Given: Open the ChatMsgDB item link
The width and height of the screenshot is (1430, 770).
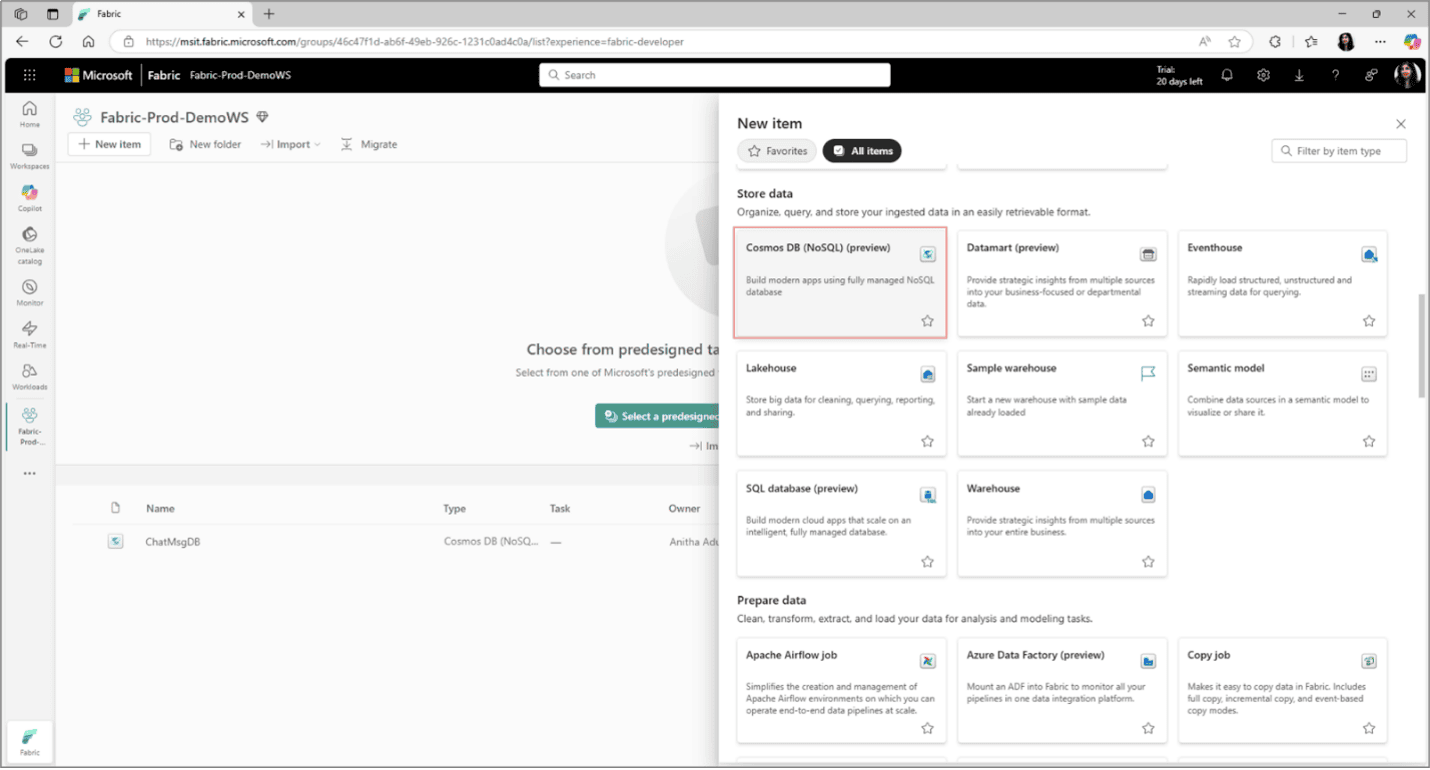Looking at the screenshot, I should pos(173,541).
